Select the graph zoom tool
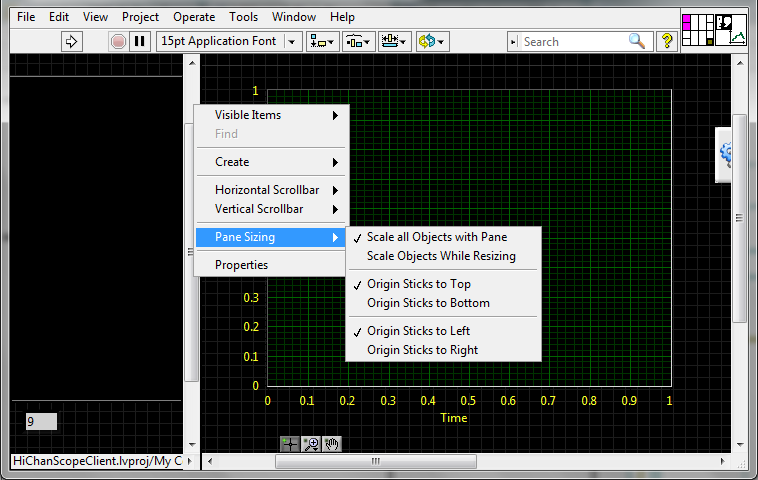 [311, 444]
